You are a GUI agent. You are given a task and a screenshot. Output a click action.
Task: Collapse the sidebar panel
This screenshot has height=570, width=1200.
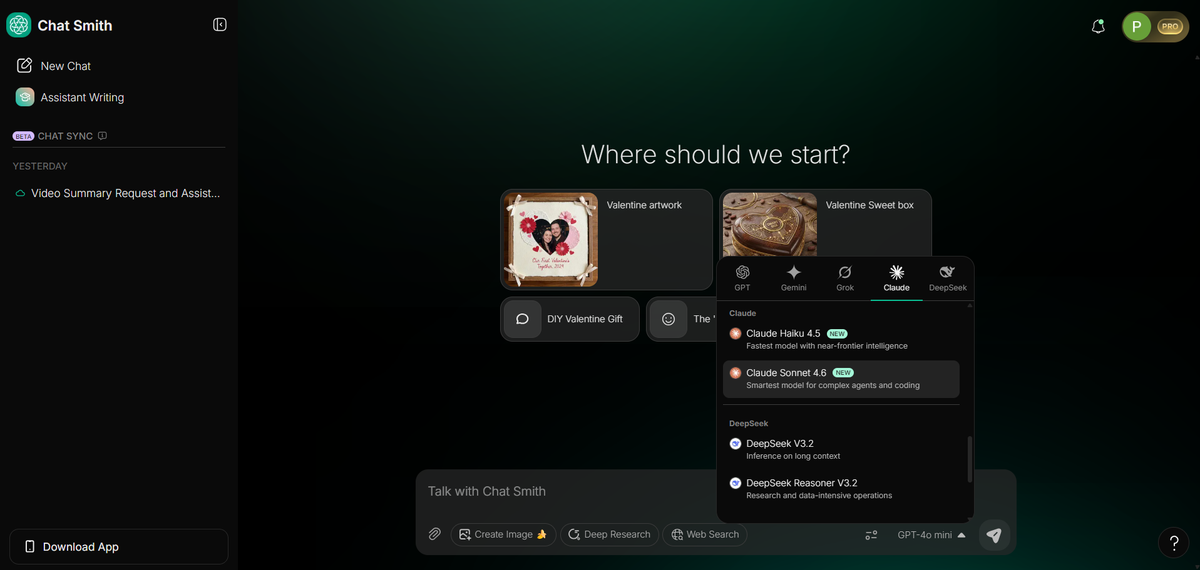click(x=220, y=25)
